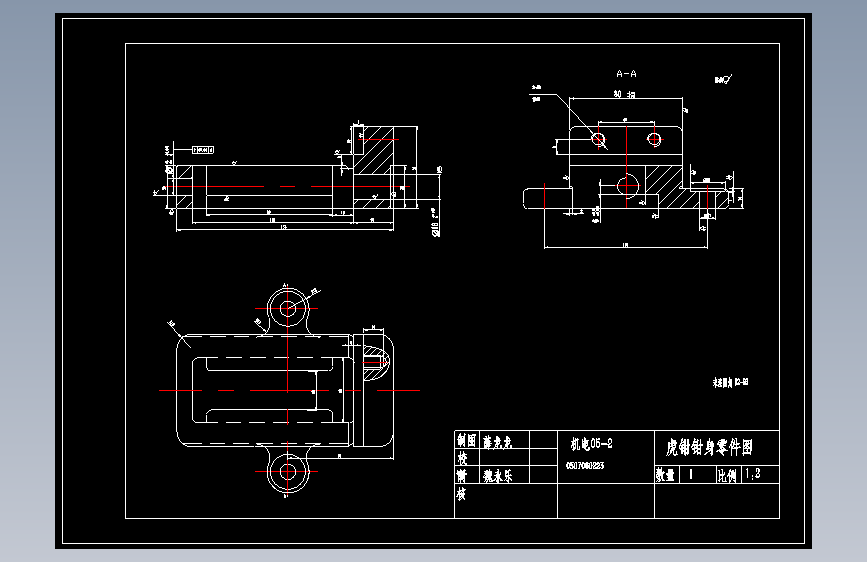The height and width of the screenshot is (562, 867).
Task: Click the "数量" label in title block
Action: click(665, 475)
